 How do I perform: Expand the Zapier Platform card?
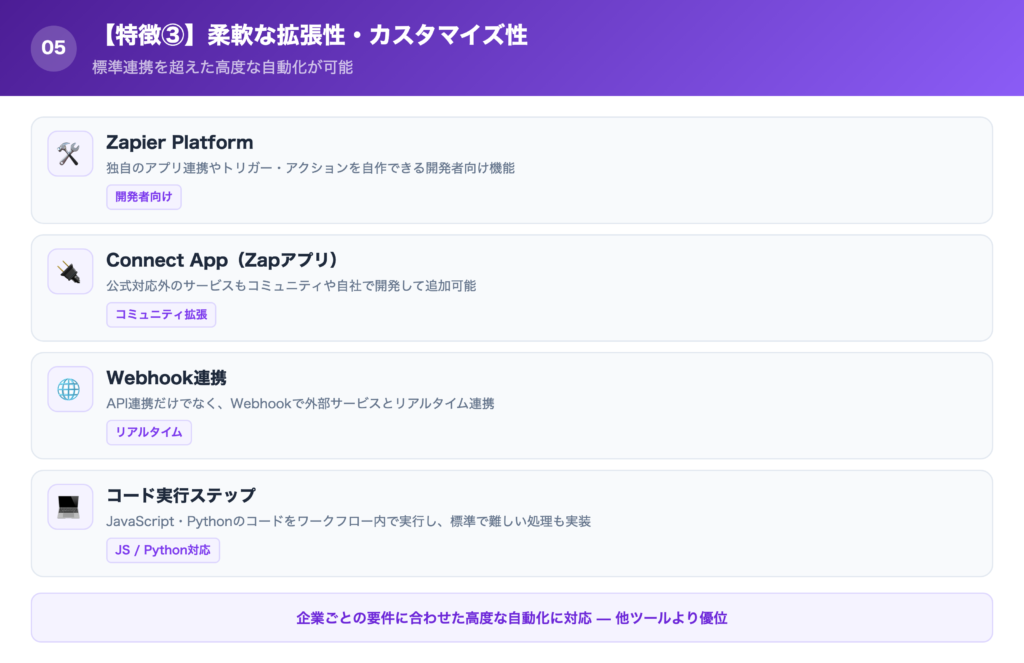512,170
